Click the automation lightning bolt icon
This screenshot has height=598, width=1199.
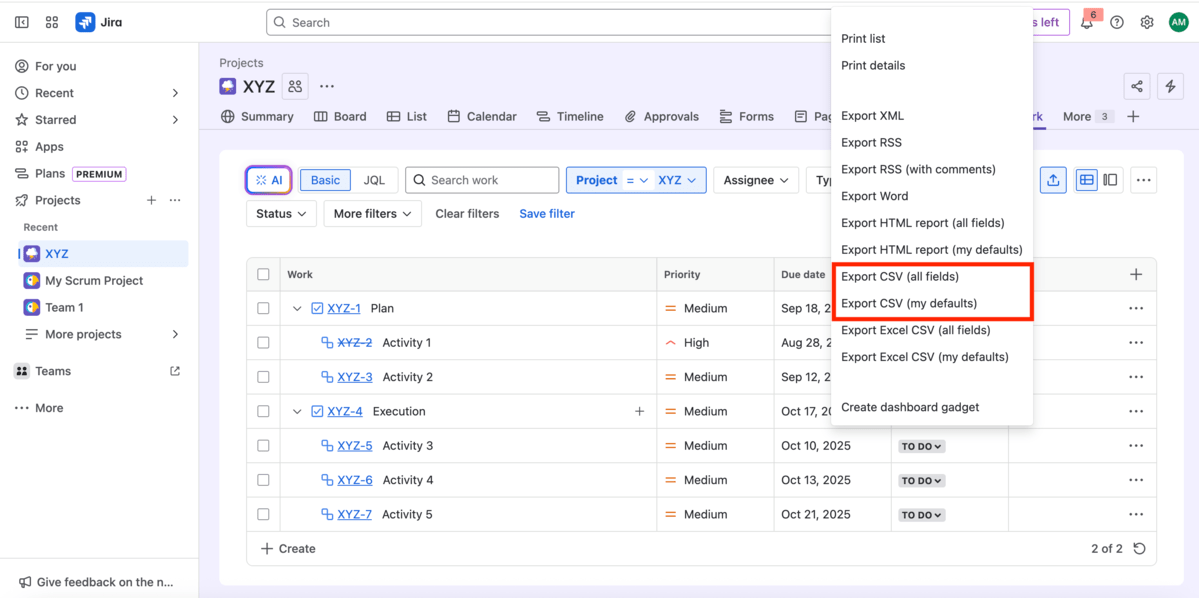point(1170,87)
